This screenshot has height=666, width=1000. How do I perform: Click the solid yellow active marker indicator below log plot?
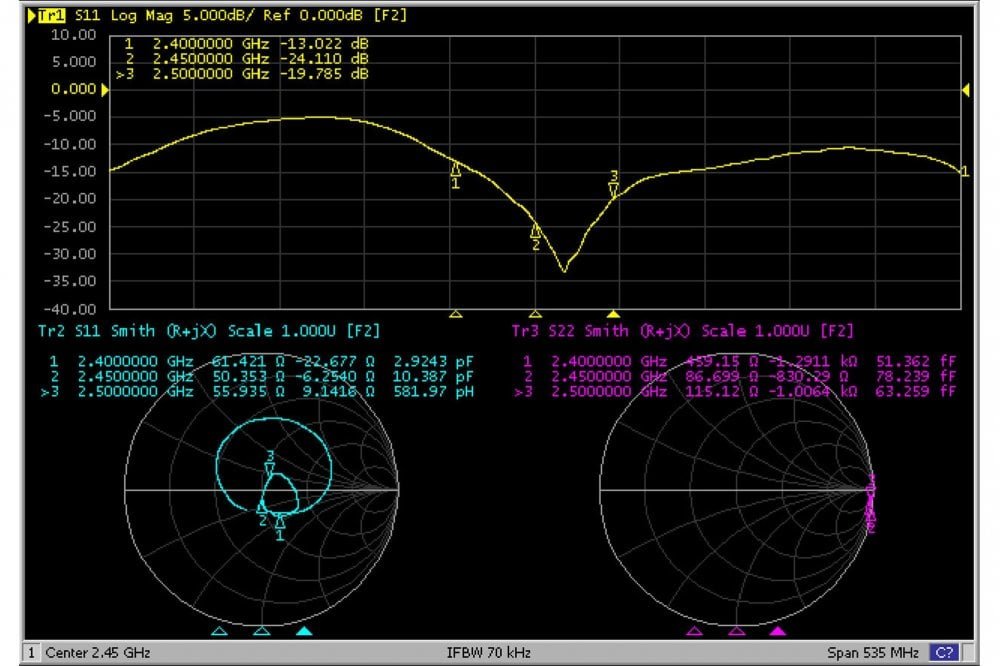613,314
